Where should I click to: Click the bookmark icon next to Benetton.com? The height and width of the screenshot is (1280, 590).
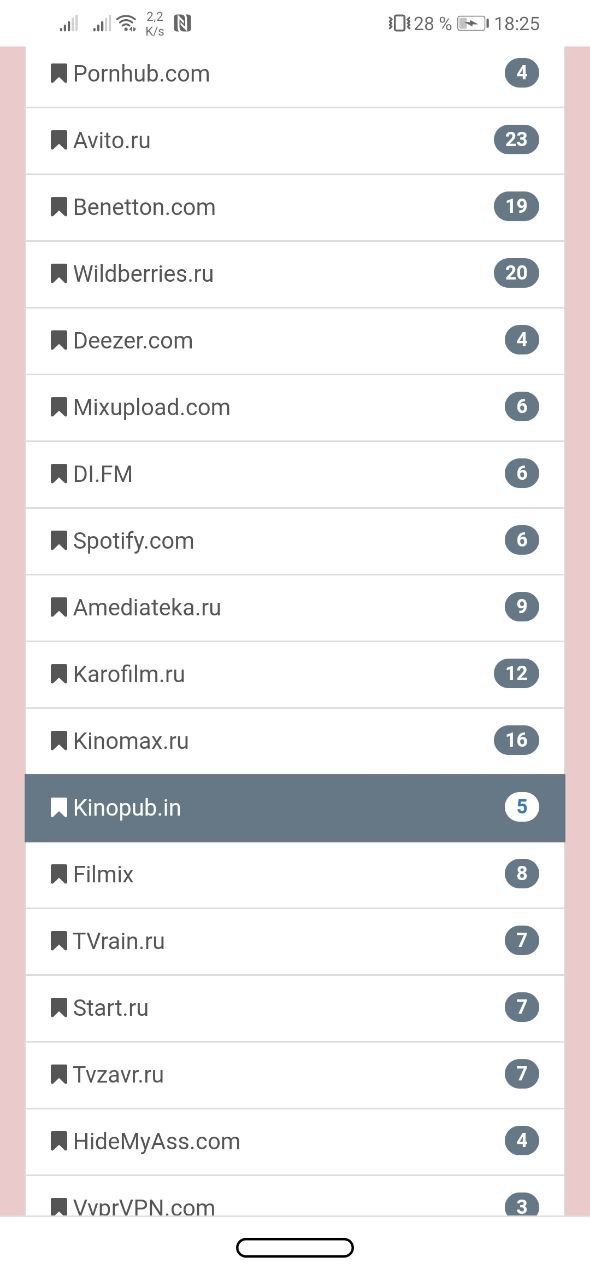tap(59, 207)
